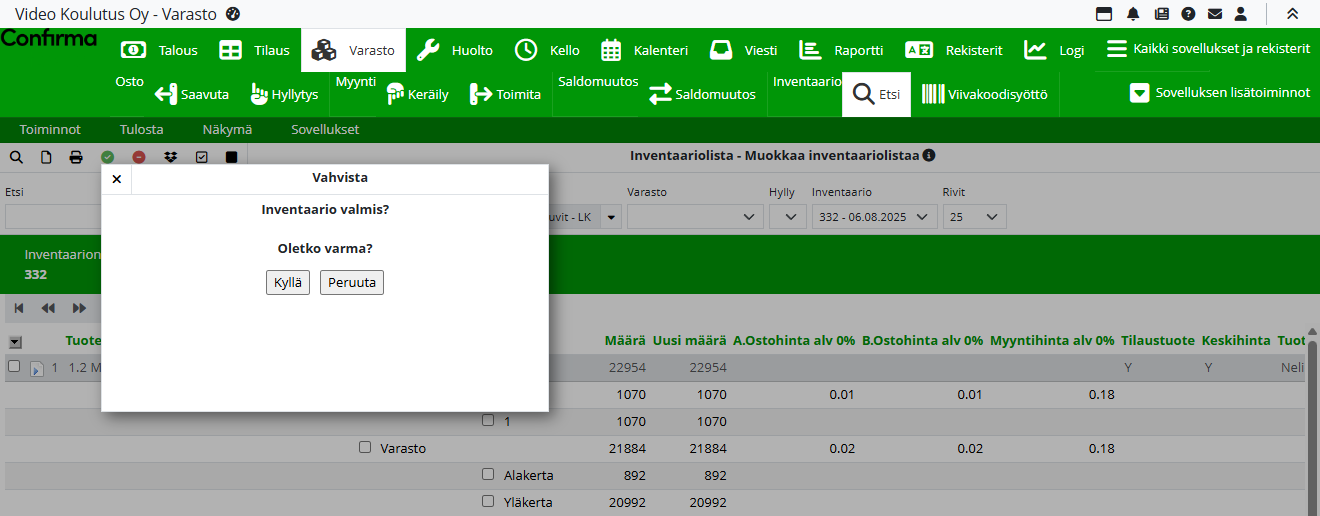Expand the Rivit 25 dropdown

point(974,217)
